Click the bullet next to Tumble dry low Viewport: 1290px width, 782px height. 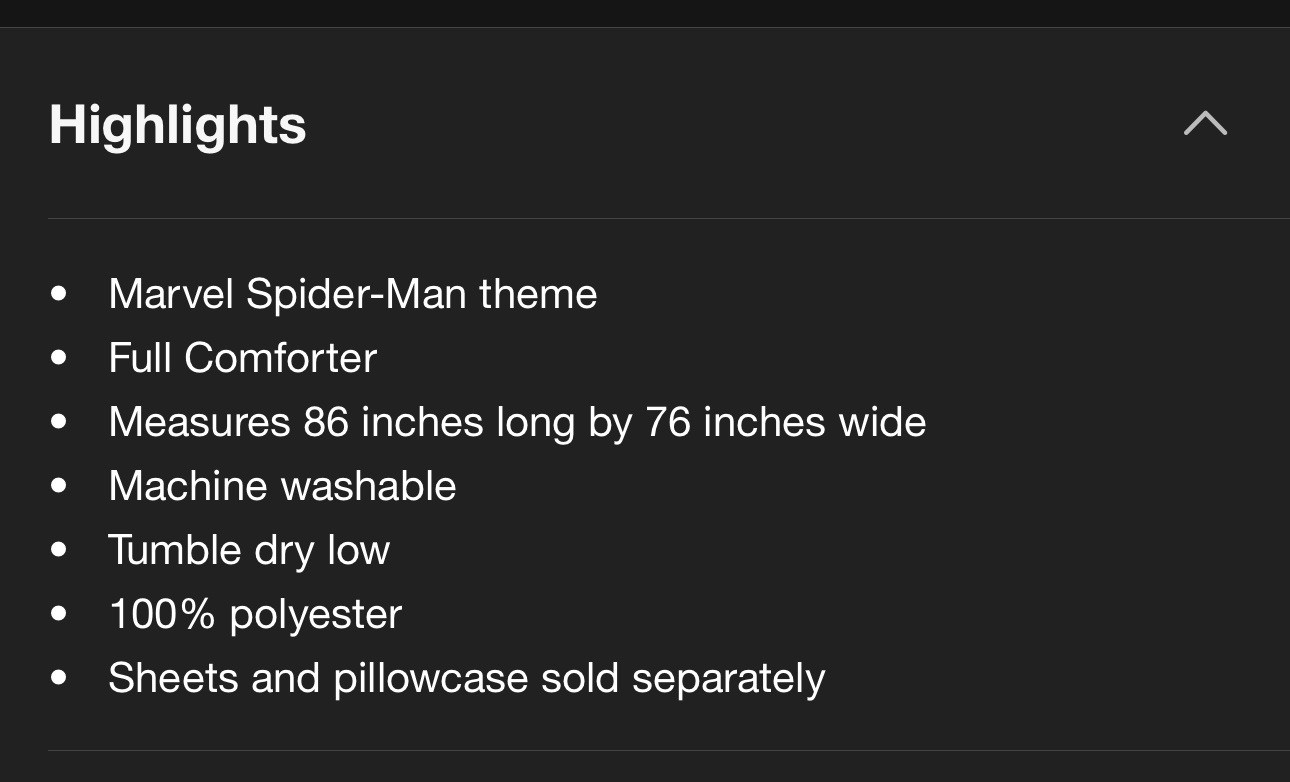tap(59, 550)
